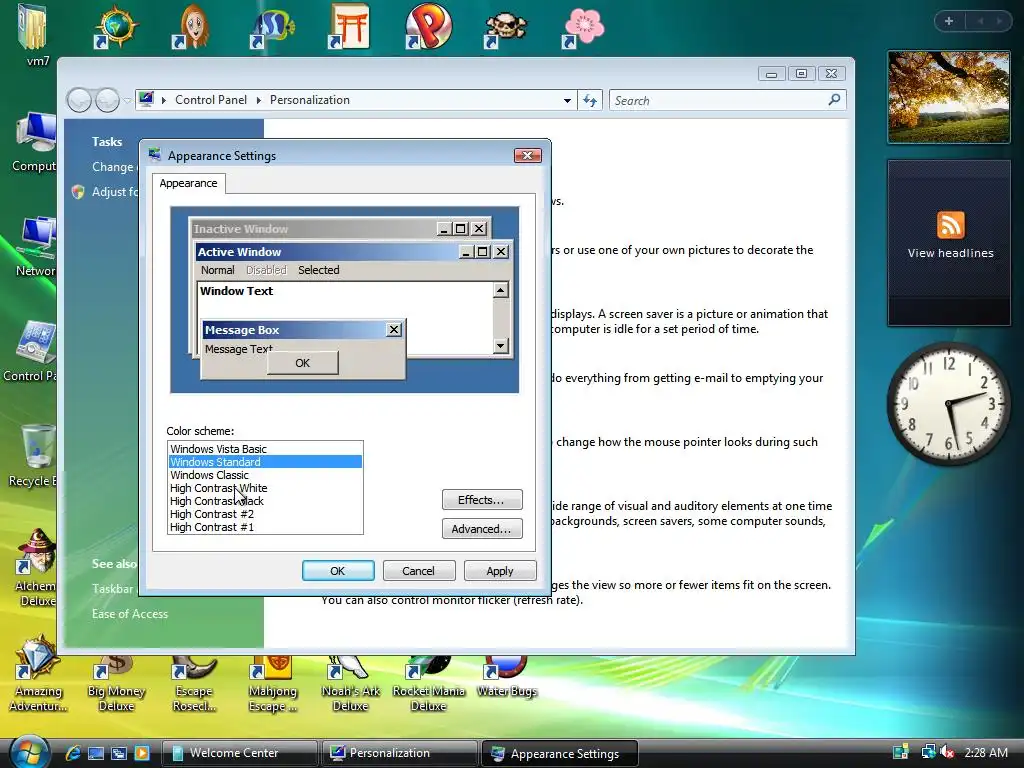Open the Control Panel desktop icon
Screen dimensions: 1024x768
pyautogui.click(x=31, y=351)
